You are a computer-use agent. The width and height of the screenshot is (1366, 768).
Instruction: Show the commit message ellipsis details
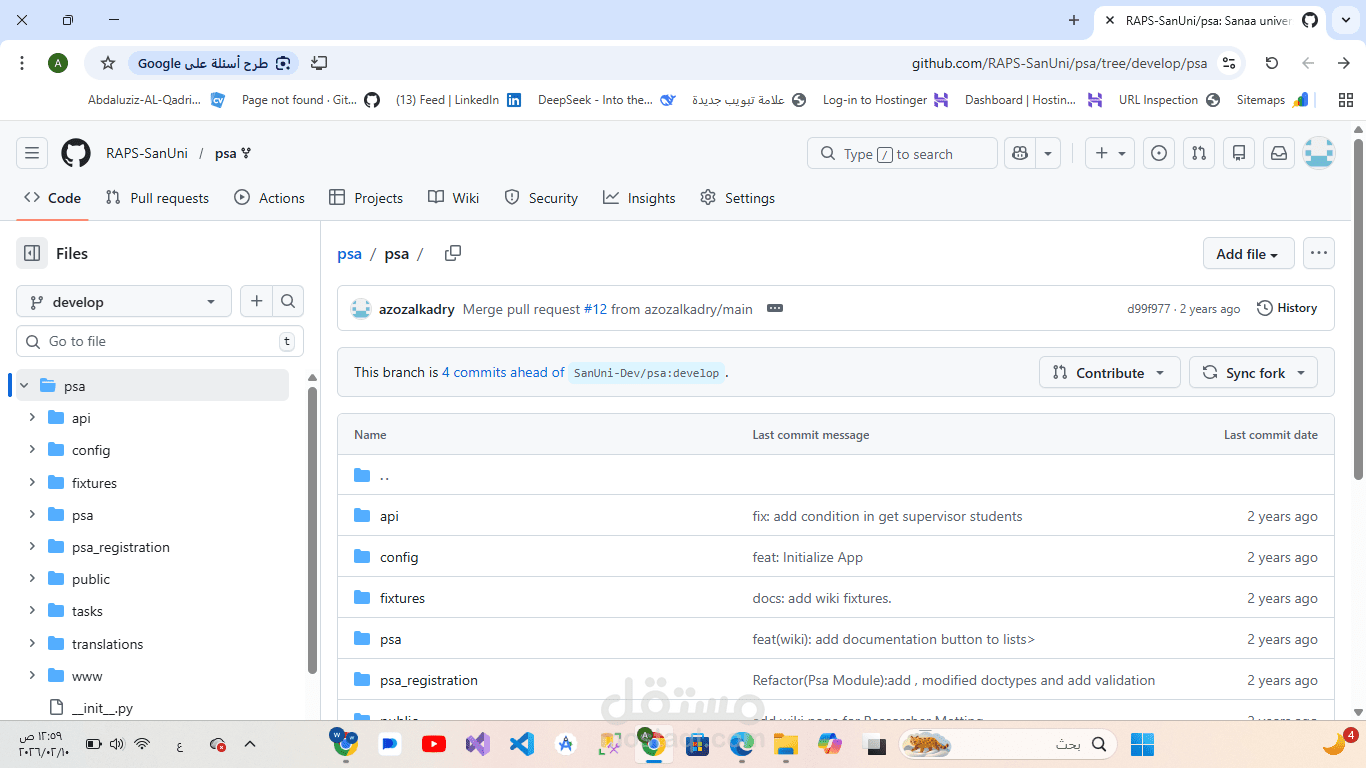[775, 308]
